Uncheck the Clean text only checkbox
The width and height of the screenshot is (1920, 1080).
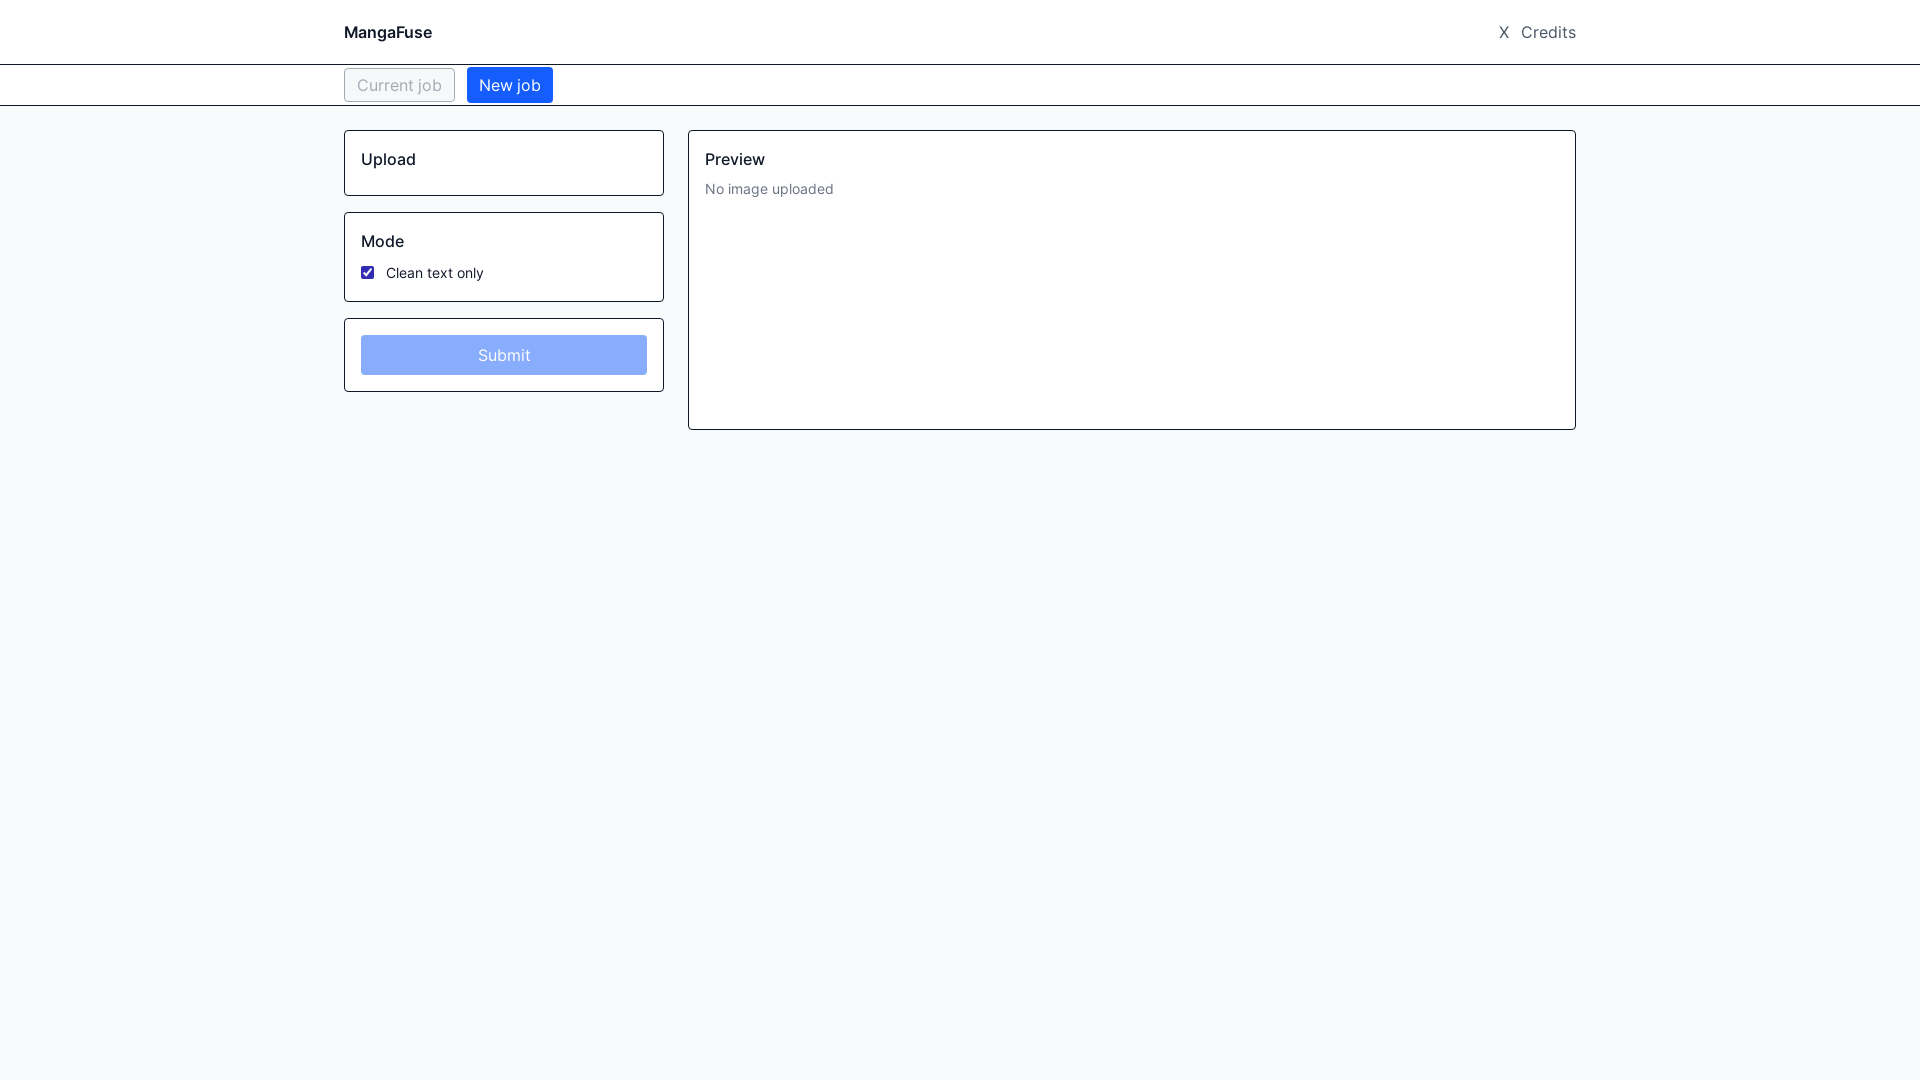(368, 273)
